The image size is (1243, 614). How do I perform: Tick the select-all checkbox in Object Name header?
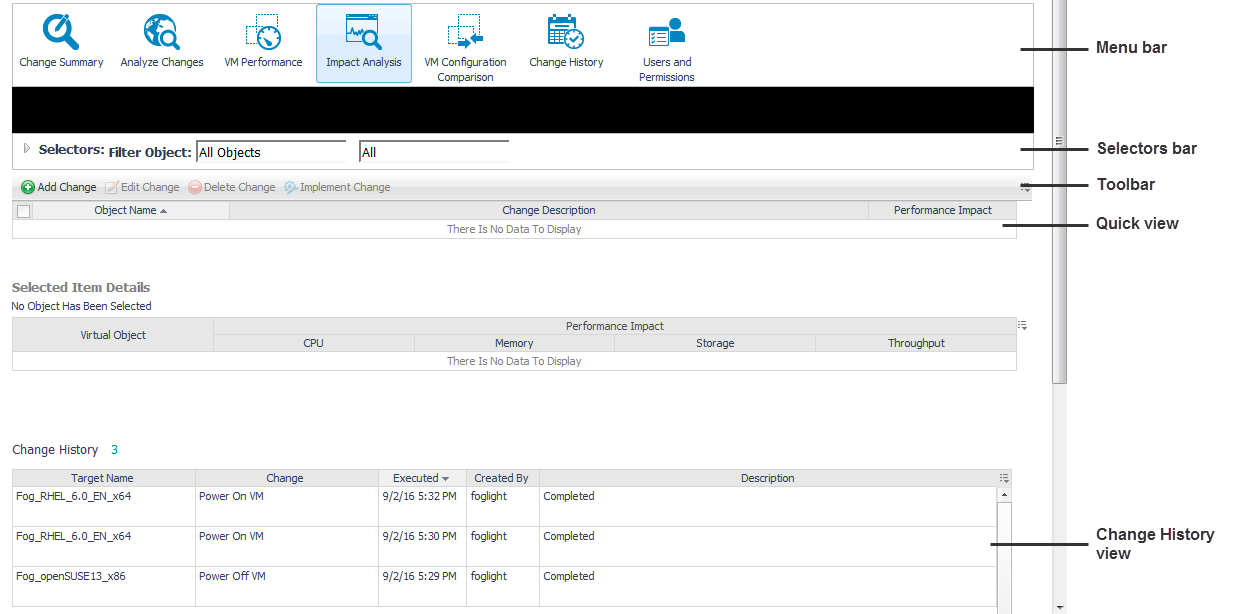coord(24,211)
